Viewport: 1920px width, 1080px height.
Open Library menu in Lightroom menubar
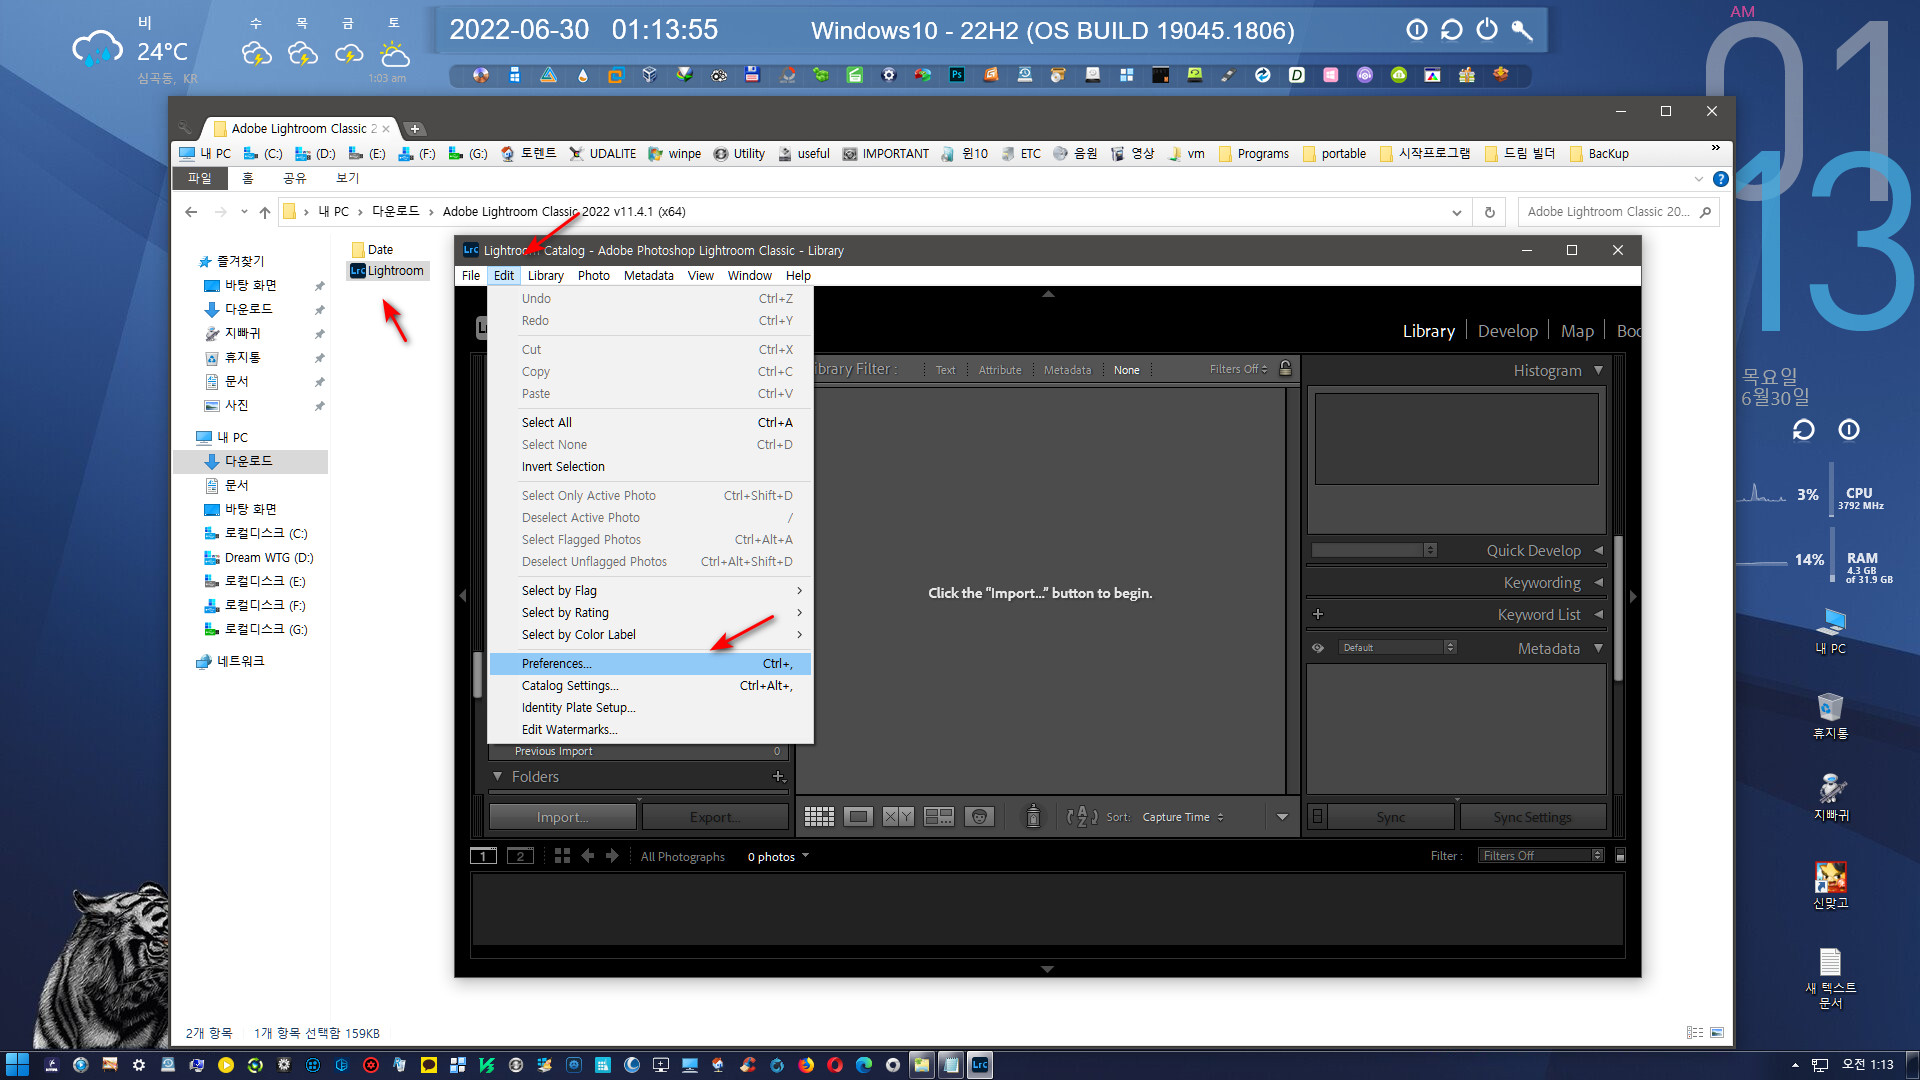(546, 276)
